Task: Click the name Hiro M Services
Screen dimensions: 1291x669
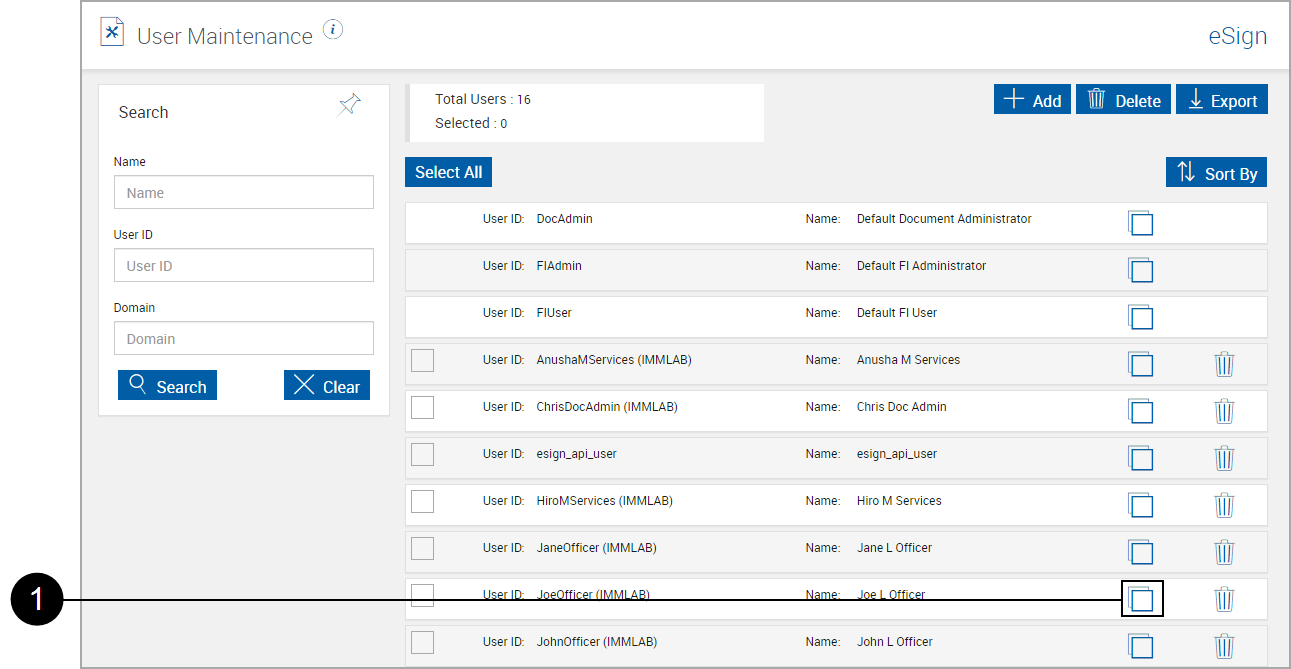Action: (899, 500)
